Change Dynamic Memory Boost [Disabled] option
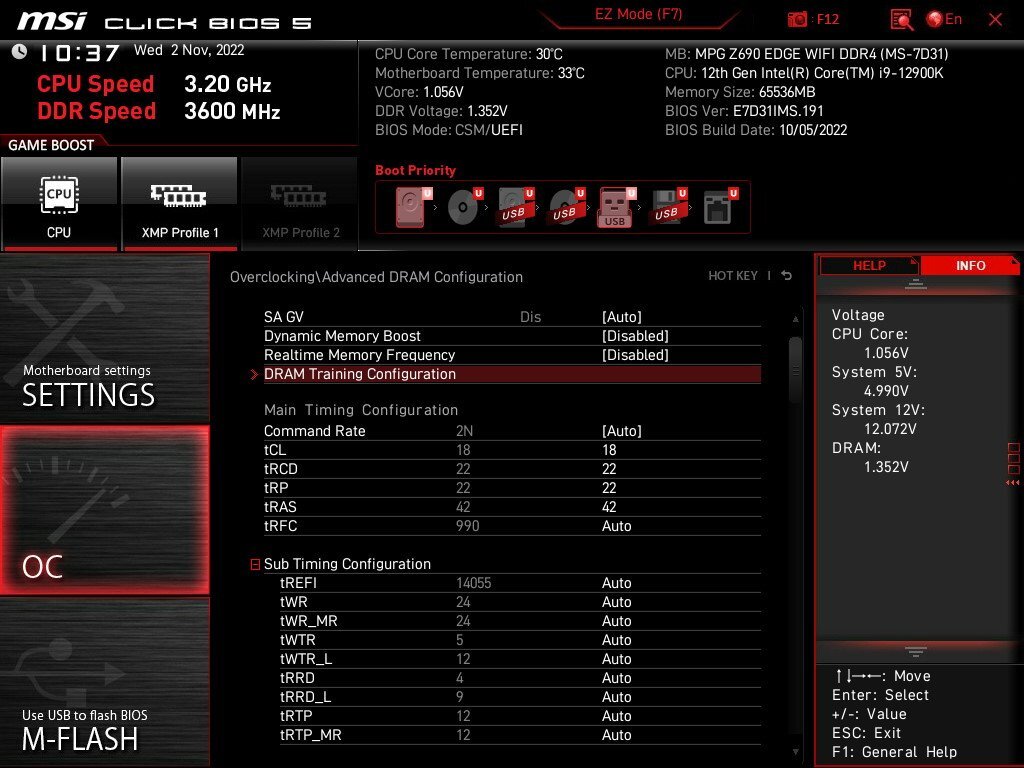This screenshot has width=1024, height=768. coord(635,336)
